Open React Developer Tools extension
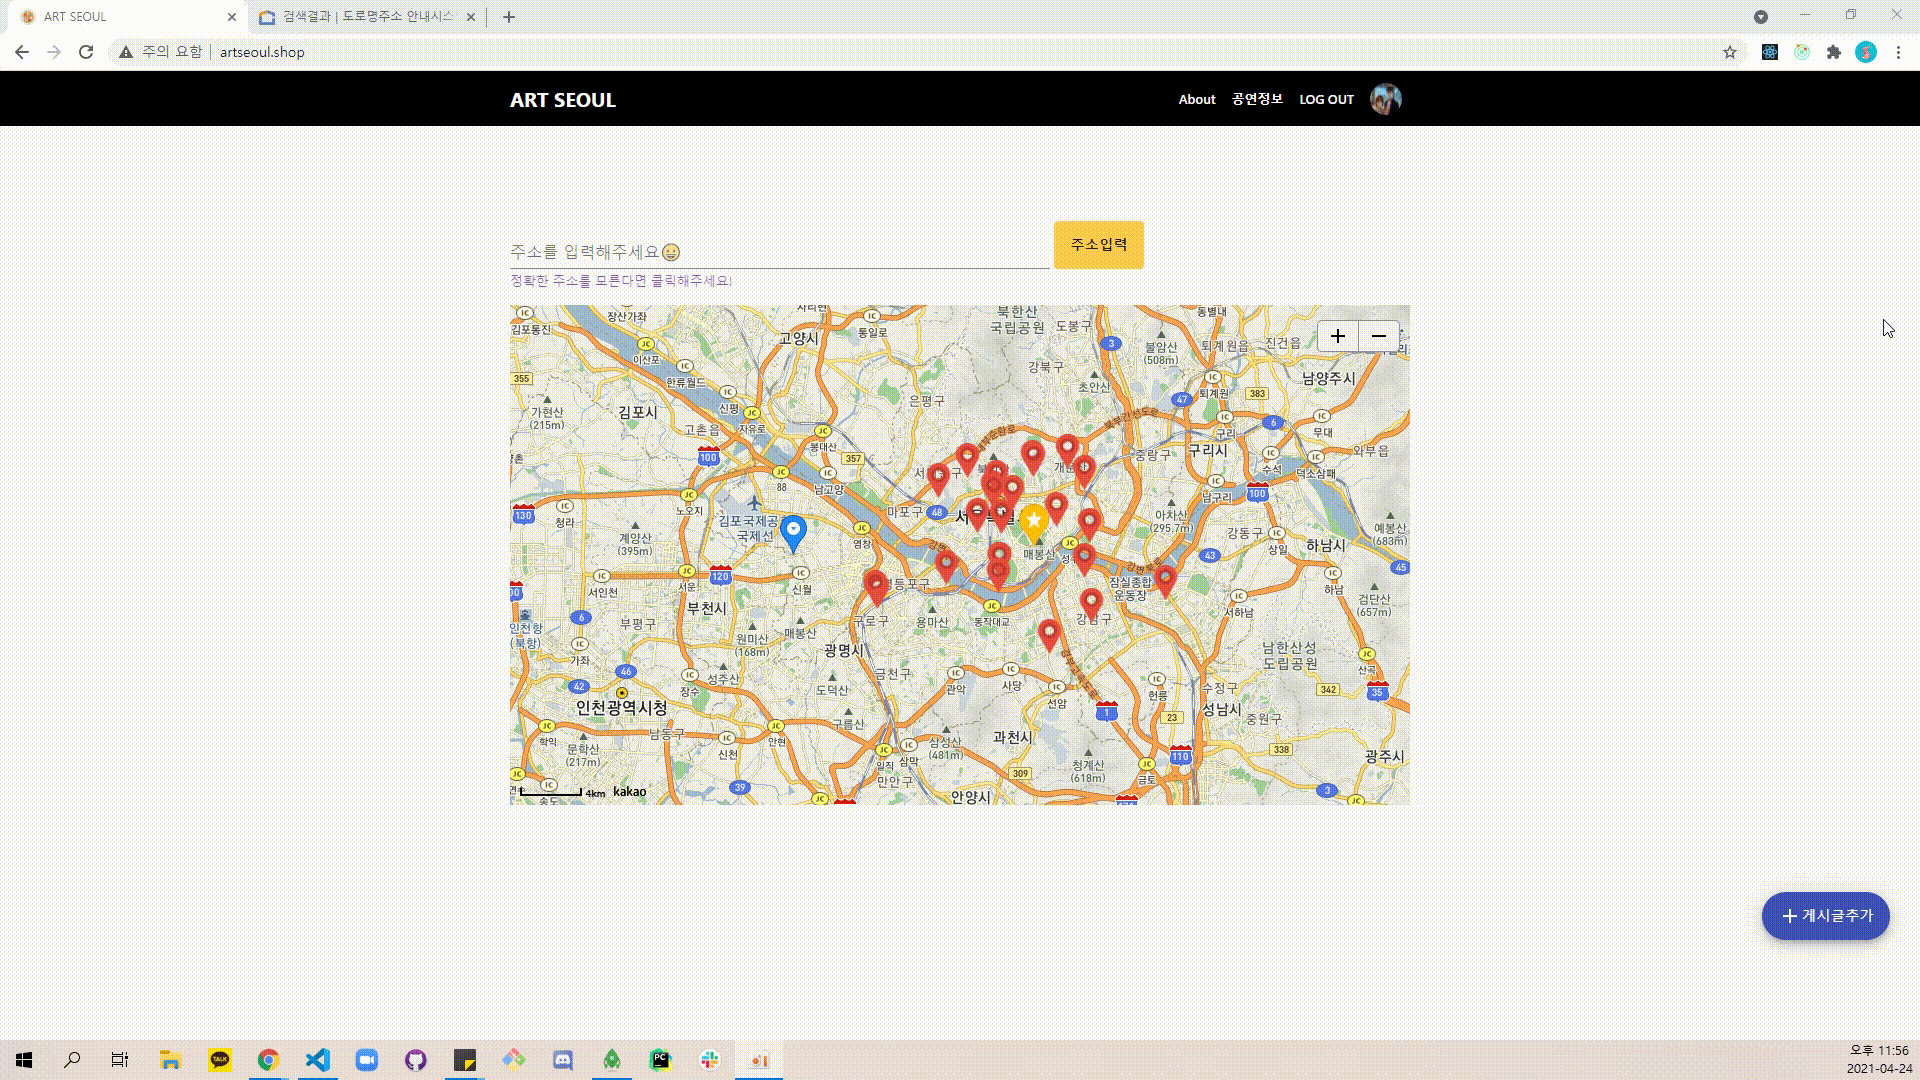Image resolution: width=1920 pixels, height=1080 pixels. click(x=1770, y=52)
